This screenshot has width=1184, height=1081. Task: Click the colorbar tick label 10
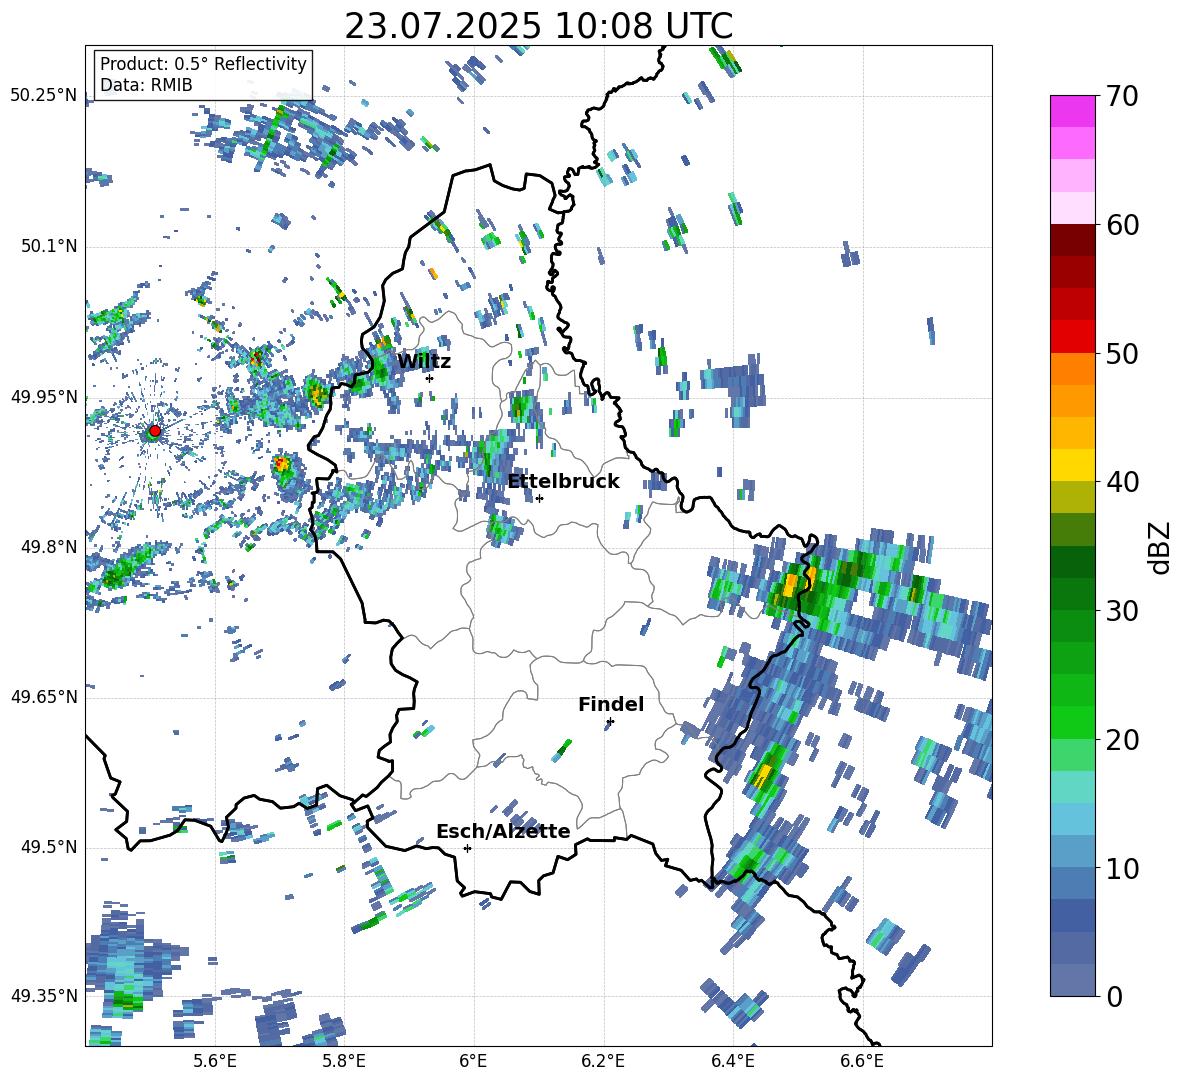(1121, 868)
